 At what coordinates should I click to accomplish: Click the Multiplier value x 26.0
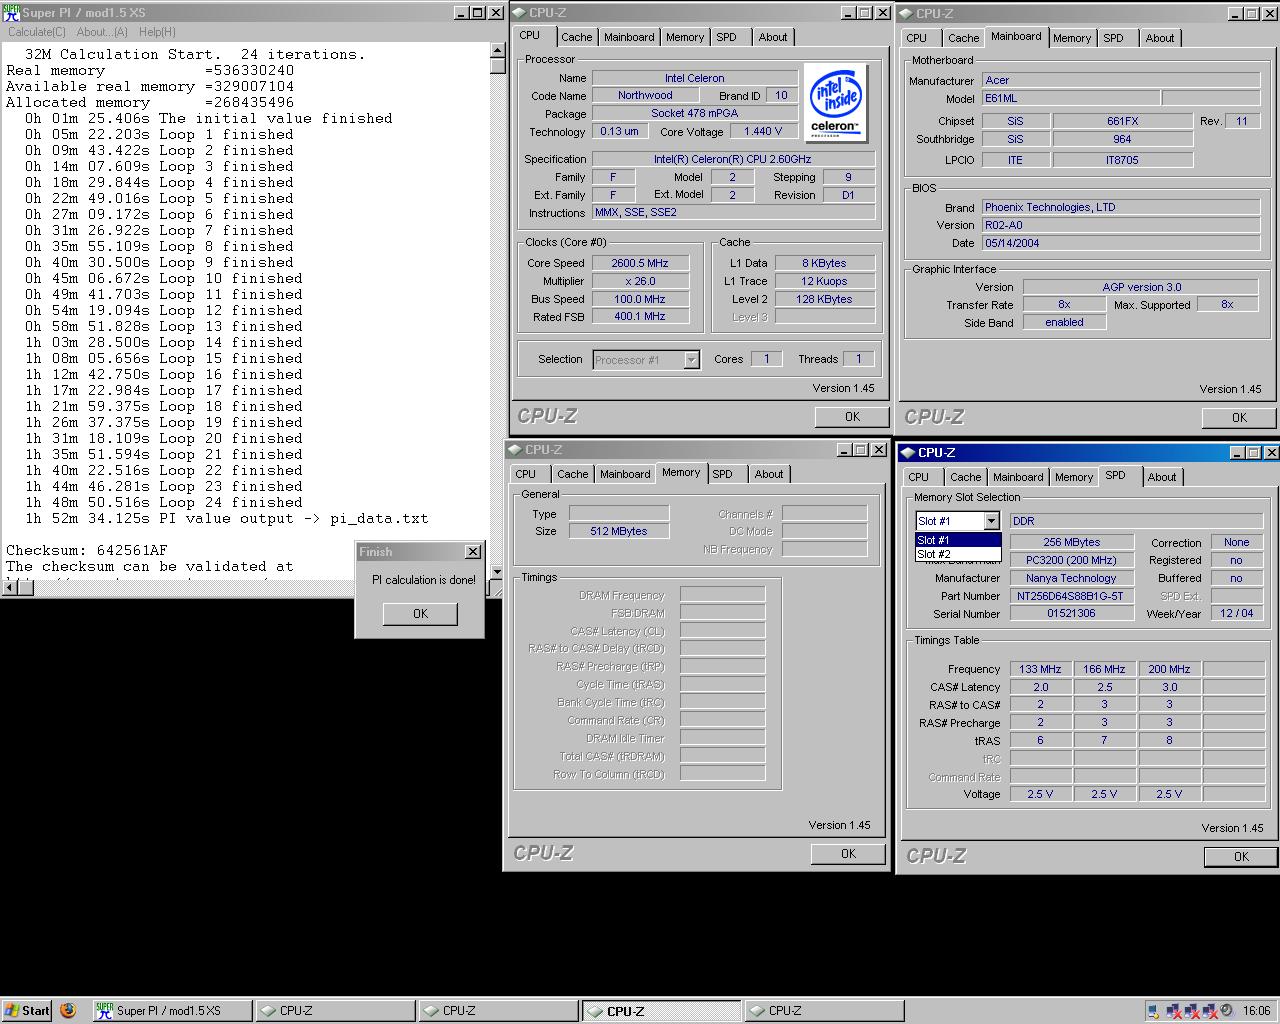(x=640, y=281)
